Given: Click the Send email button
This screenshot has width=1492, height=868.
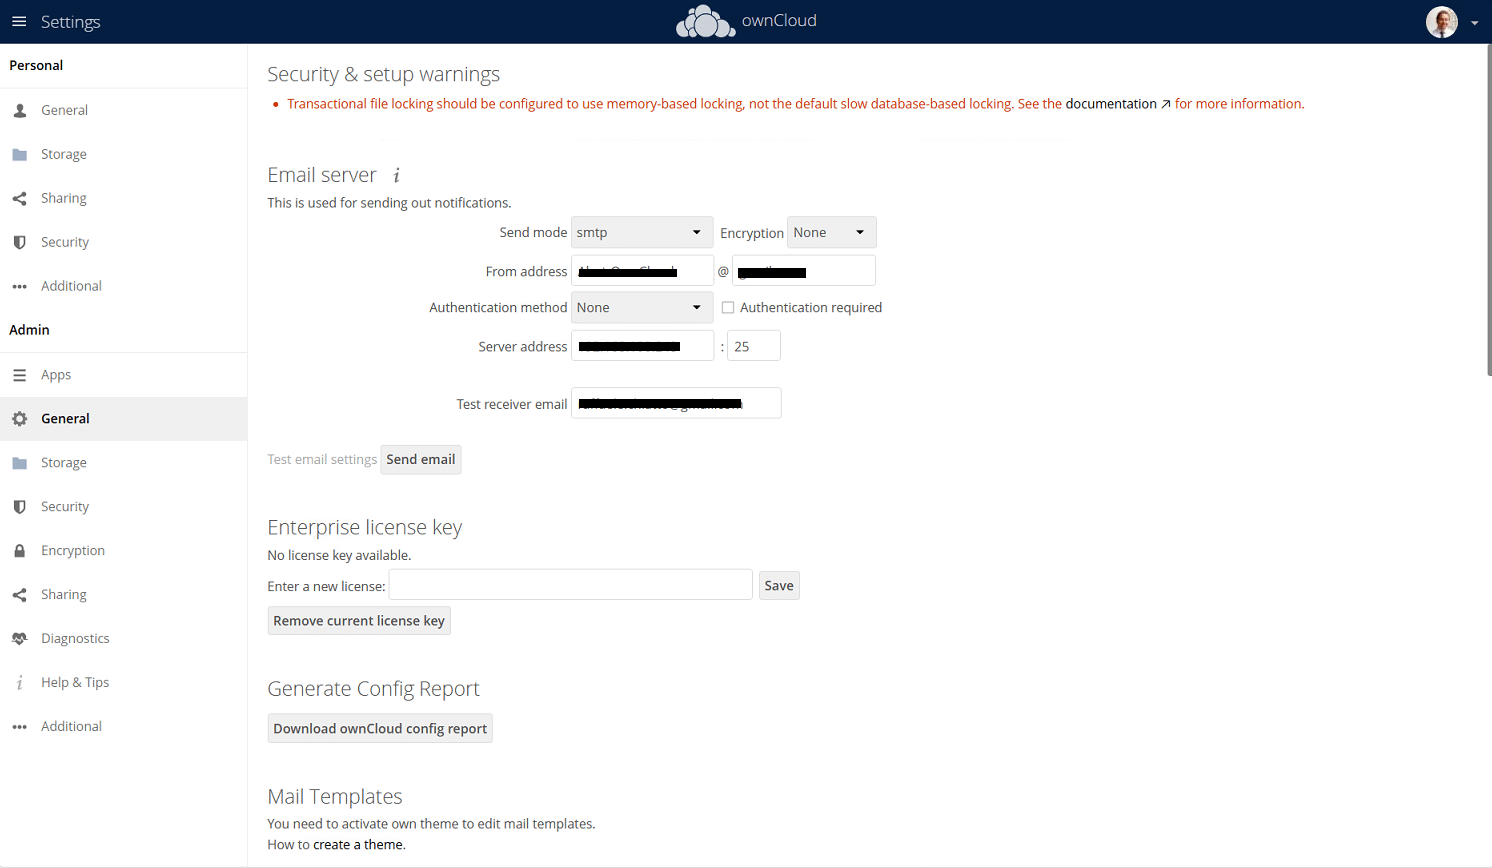Looking at the screenshot, I should 421,459.
